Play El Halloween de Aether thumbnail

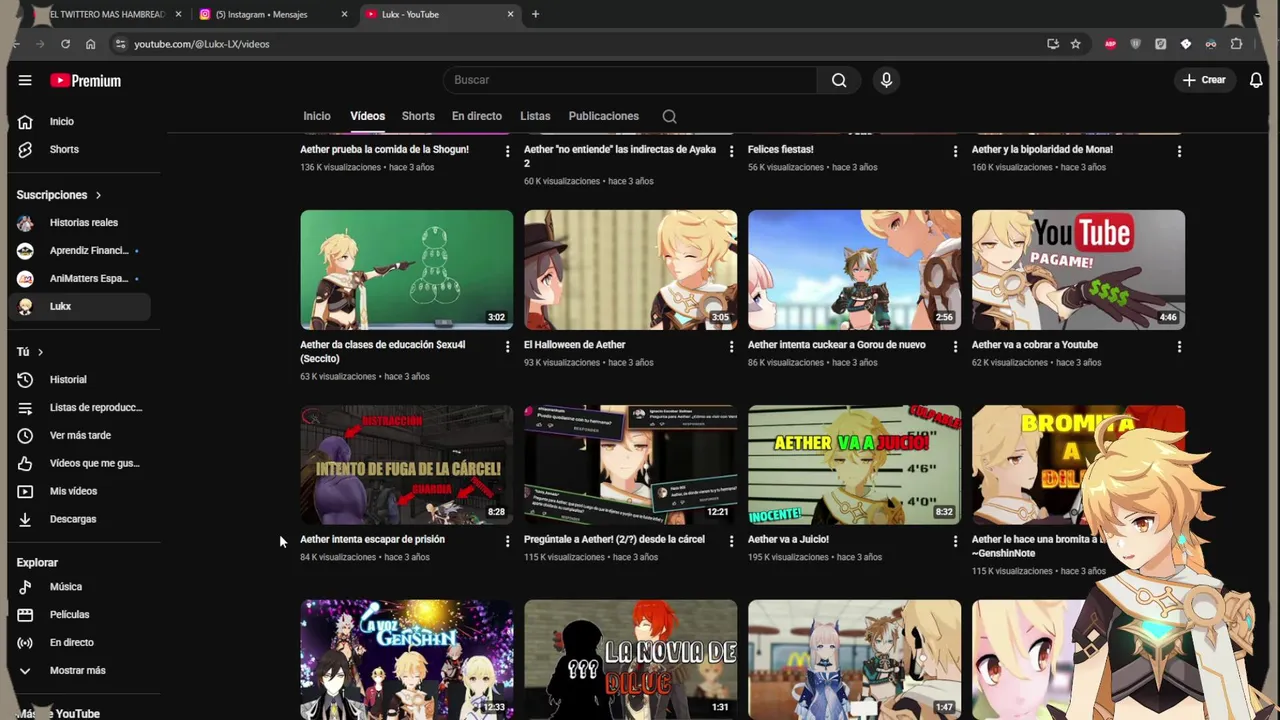(630, 269)
